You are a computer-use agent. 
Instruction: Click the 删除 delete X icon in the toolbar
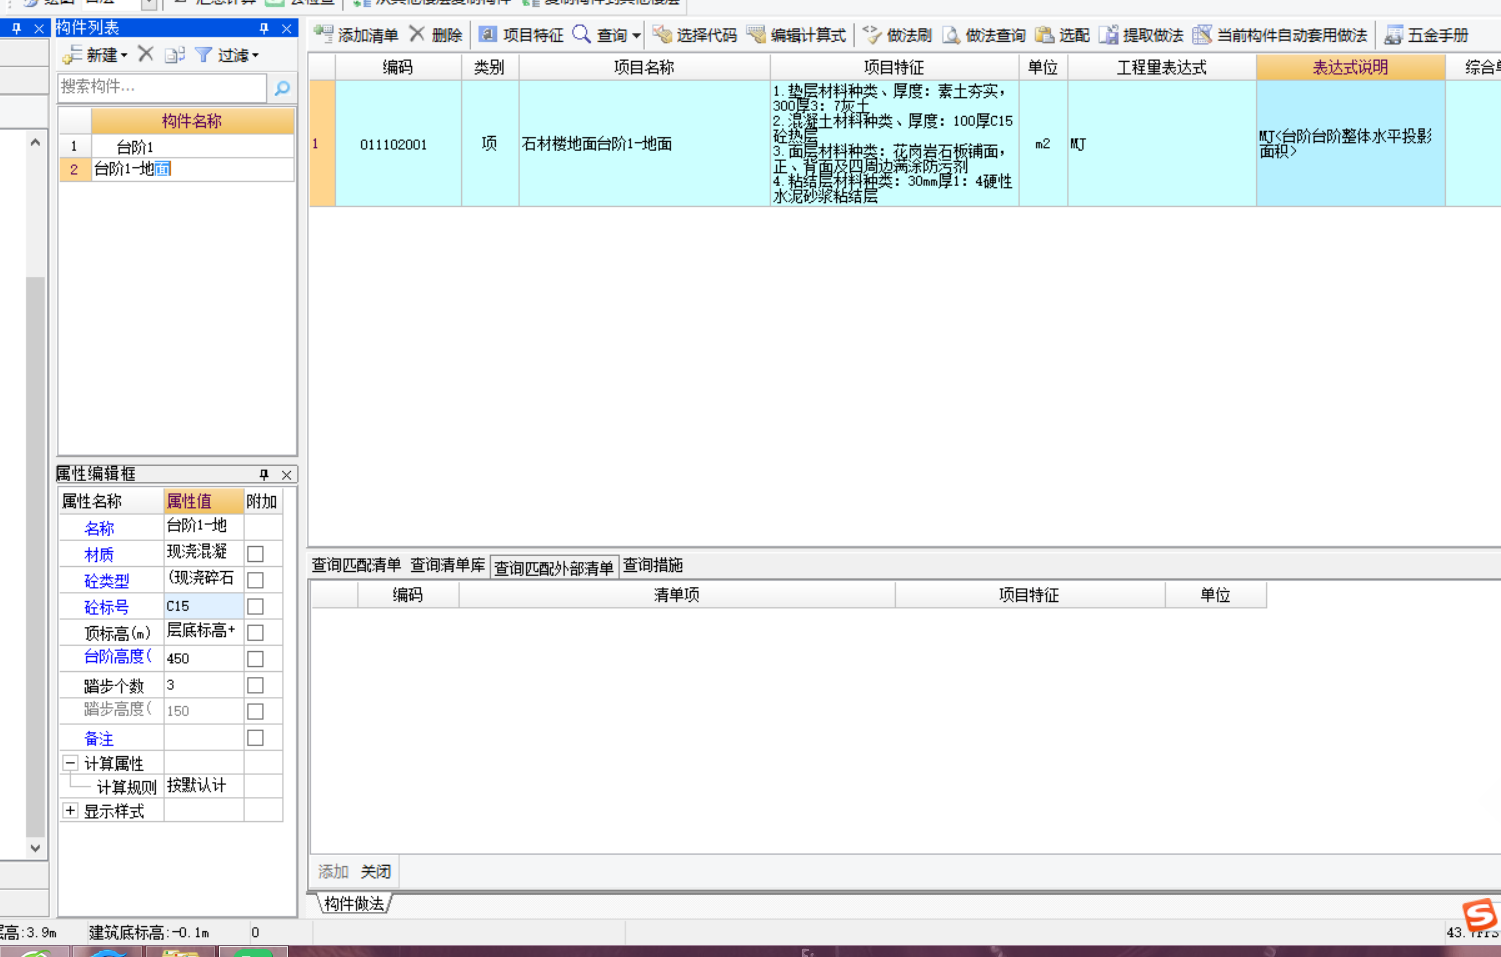pyautogui.click(x=417, y=34)
